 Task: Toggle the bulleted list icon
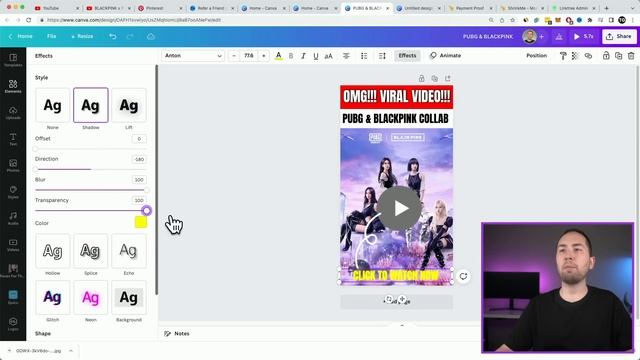pos(364,56)
